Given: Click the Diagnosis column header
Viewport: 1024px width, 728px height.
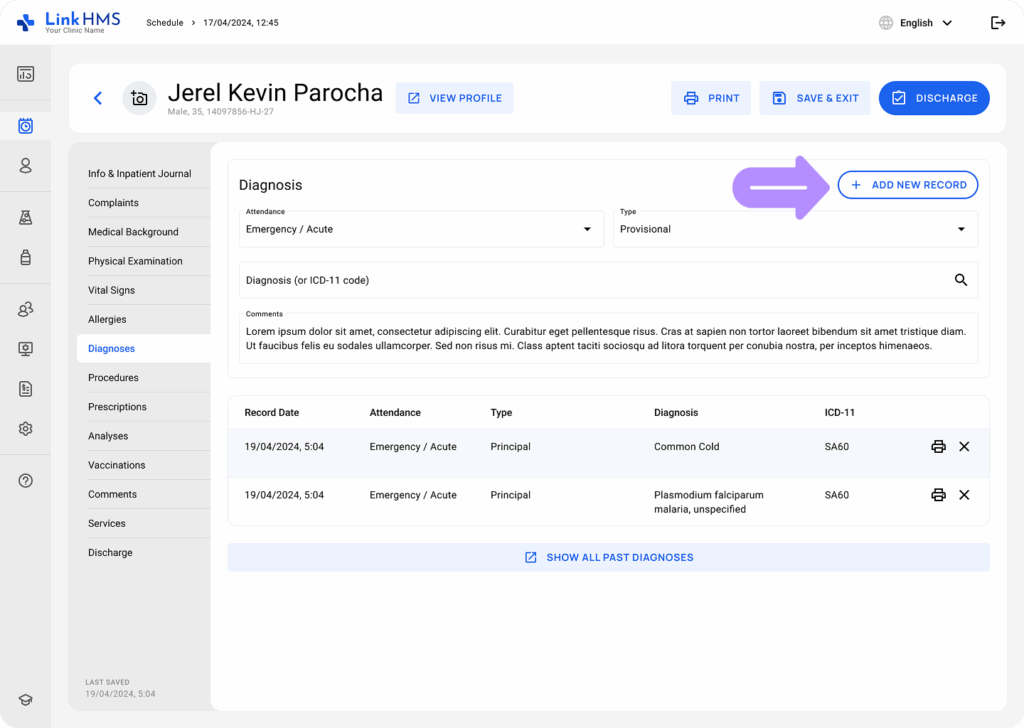Looking at the screenshot, I should pos(676,413).
